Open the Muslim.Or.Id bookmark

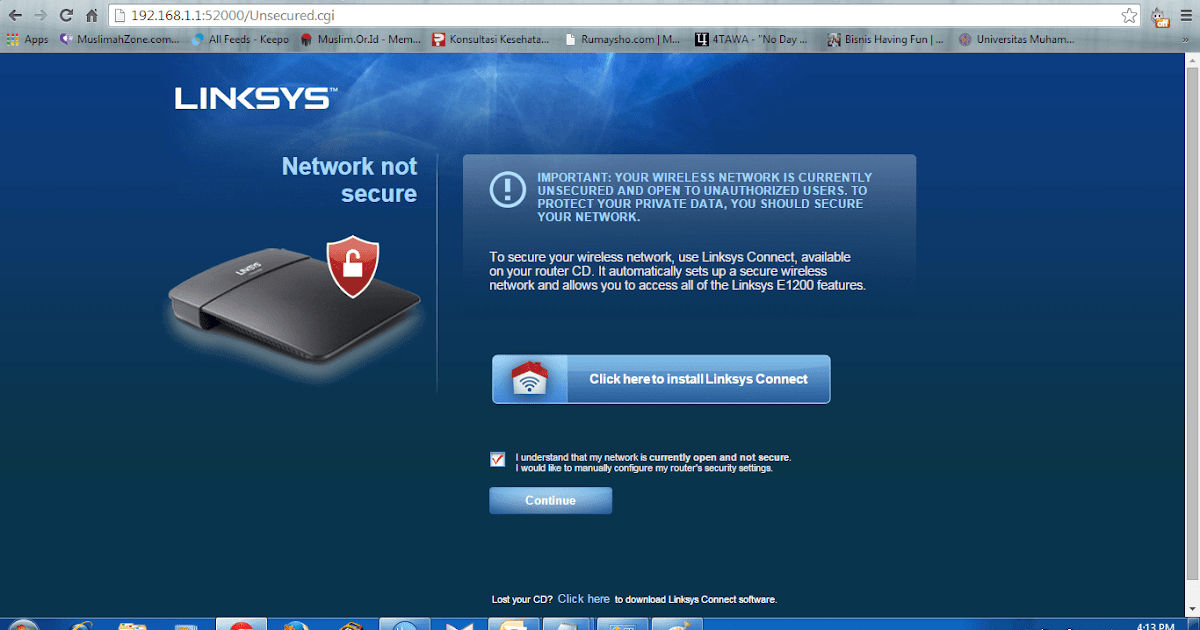click(360, 40)
